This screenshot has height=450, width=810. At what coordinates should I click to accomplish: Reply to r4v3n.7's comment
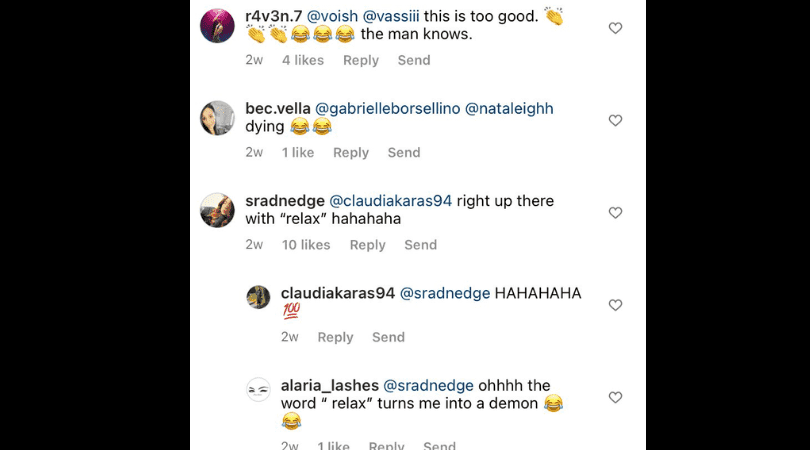[x=361, y=60]
